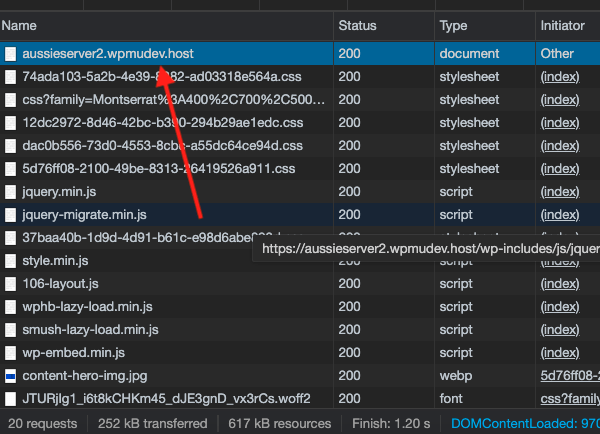Click the file icon beside 74ada103 css
Viewport: 600px width, 434px height.
point(11,77)
